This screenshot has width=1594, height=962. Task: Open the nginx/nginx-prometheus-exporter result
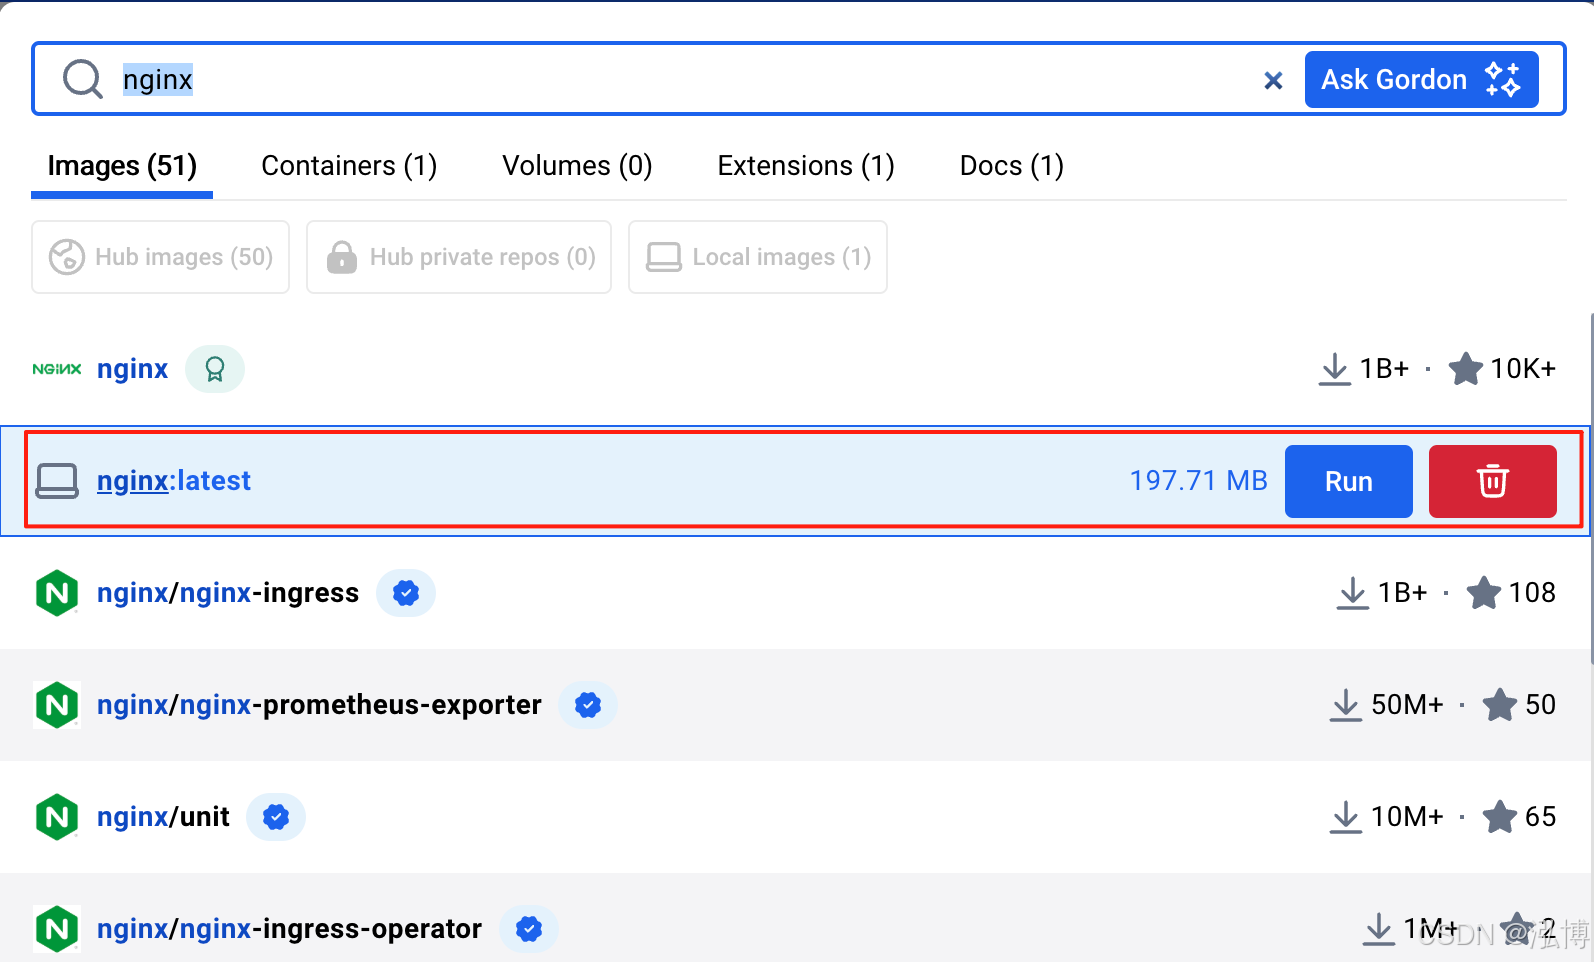319,705
